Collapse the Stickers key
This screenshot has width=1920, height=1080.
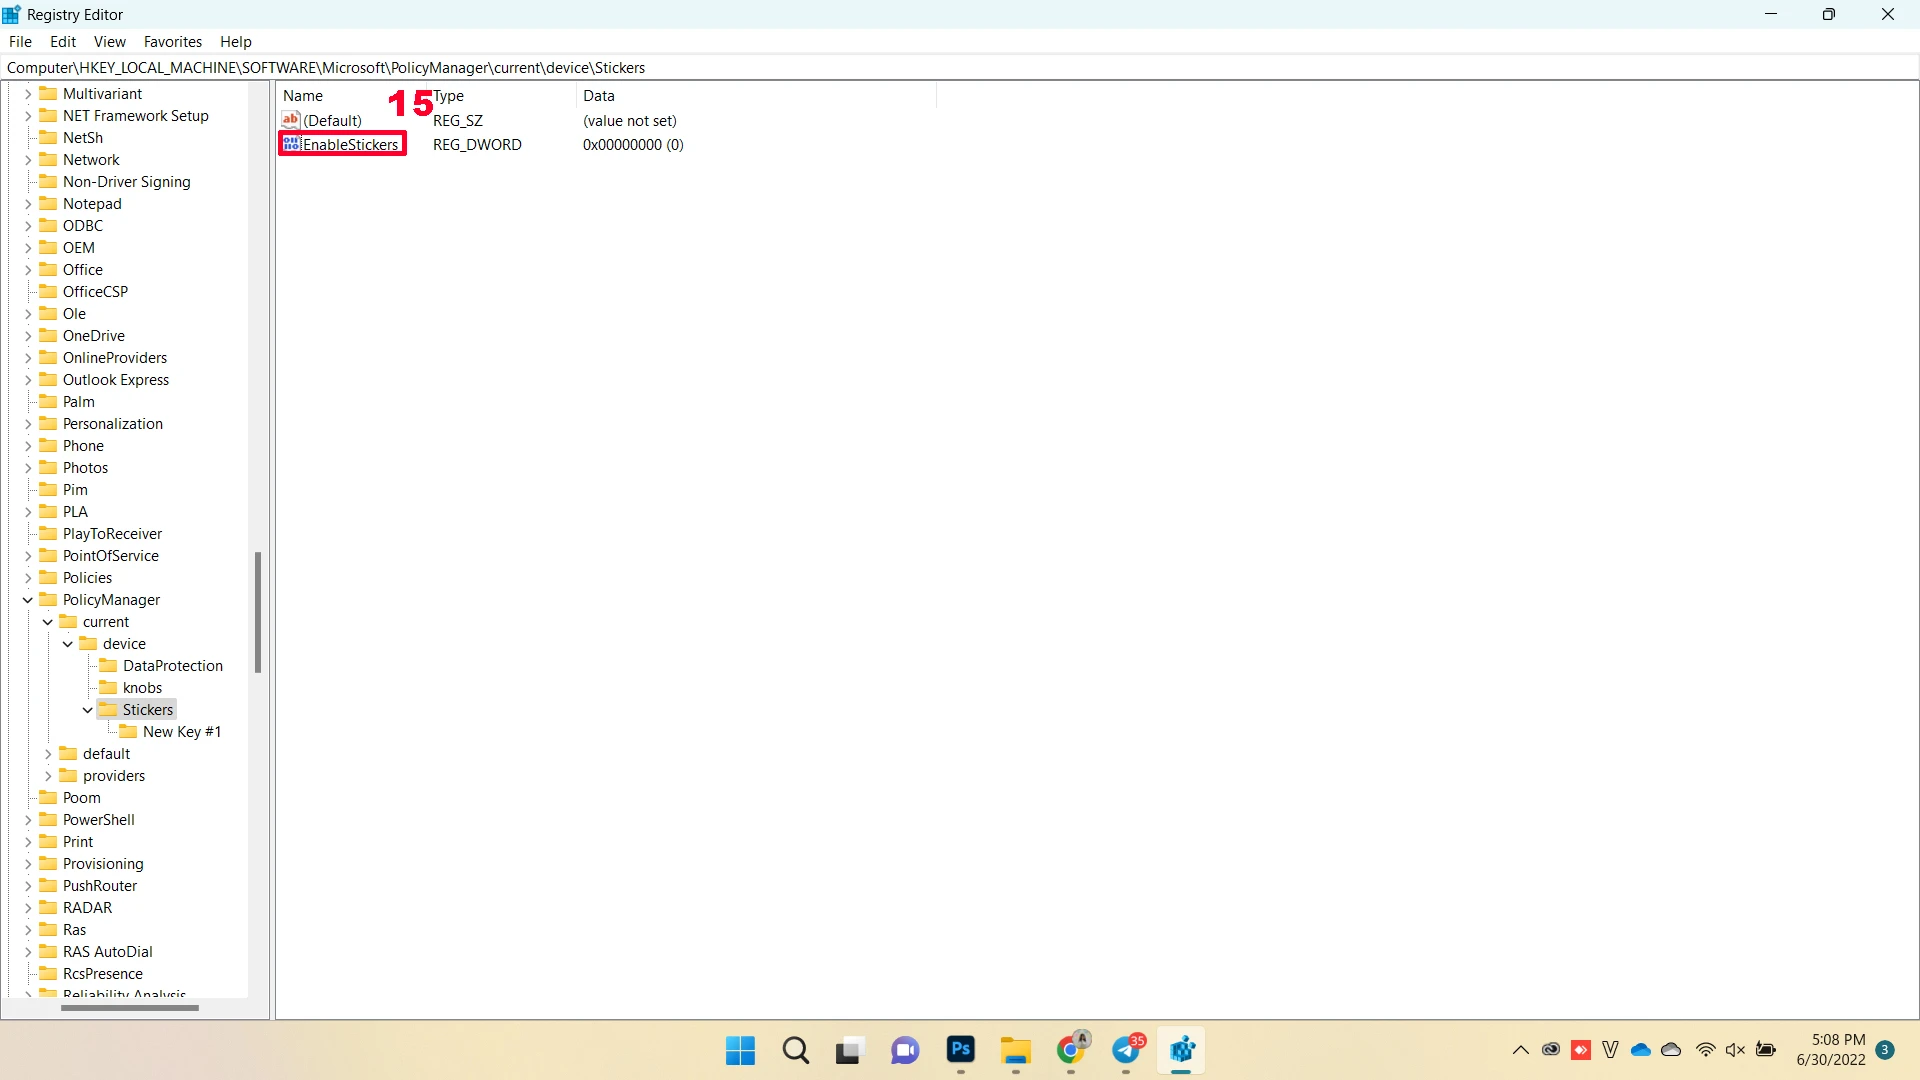[x=88, y=710]
